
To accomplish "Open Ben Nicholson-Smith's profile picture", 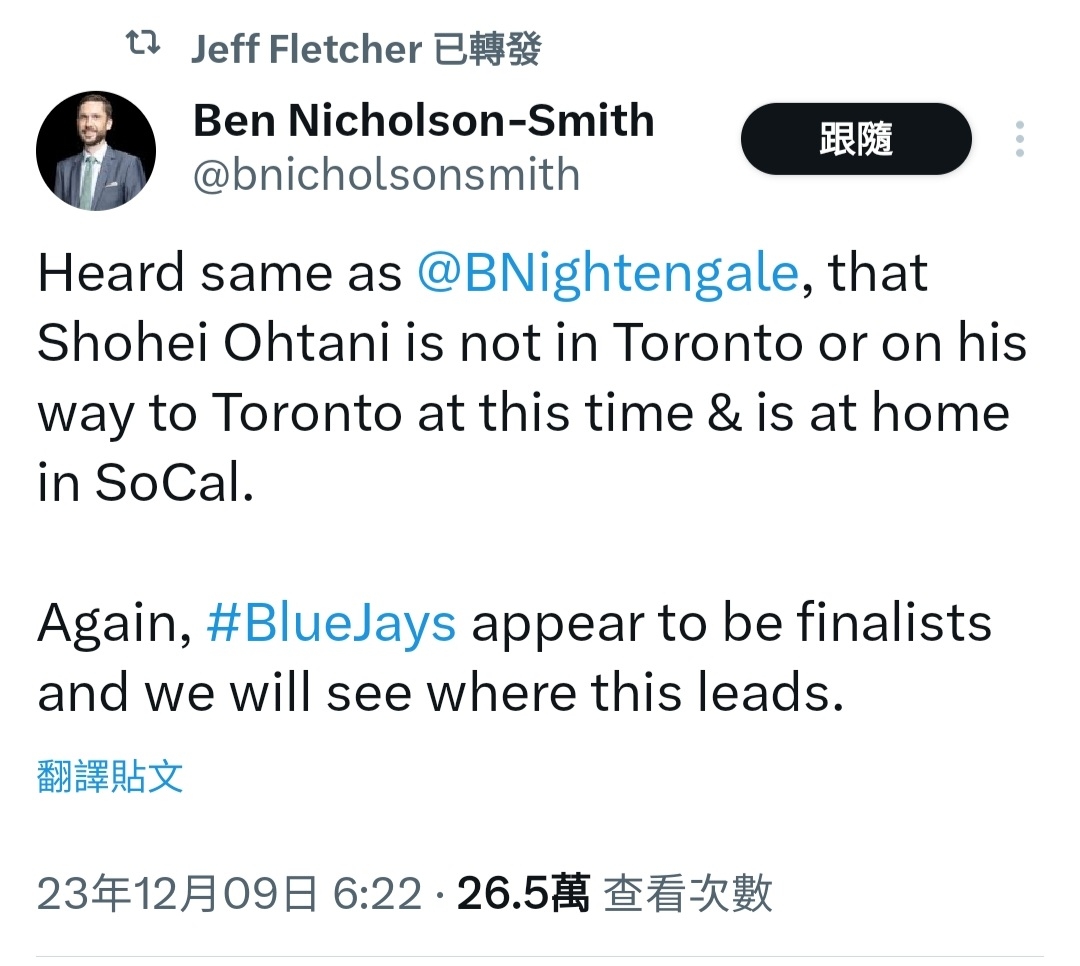I will (96, 151).
